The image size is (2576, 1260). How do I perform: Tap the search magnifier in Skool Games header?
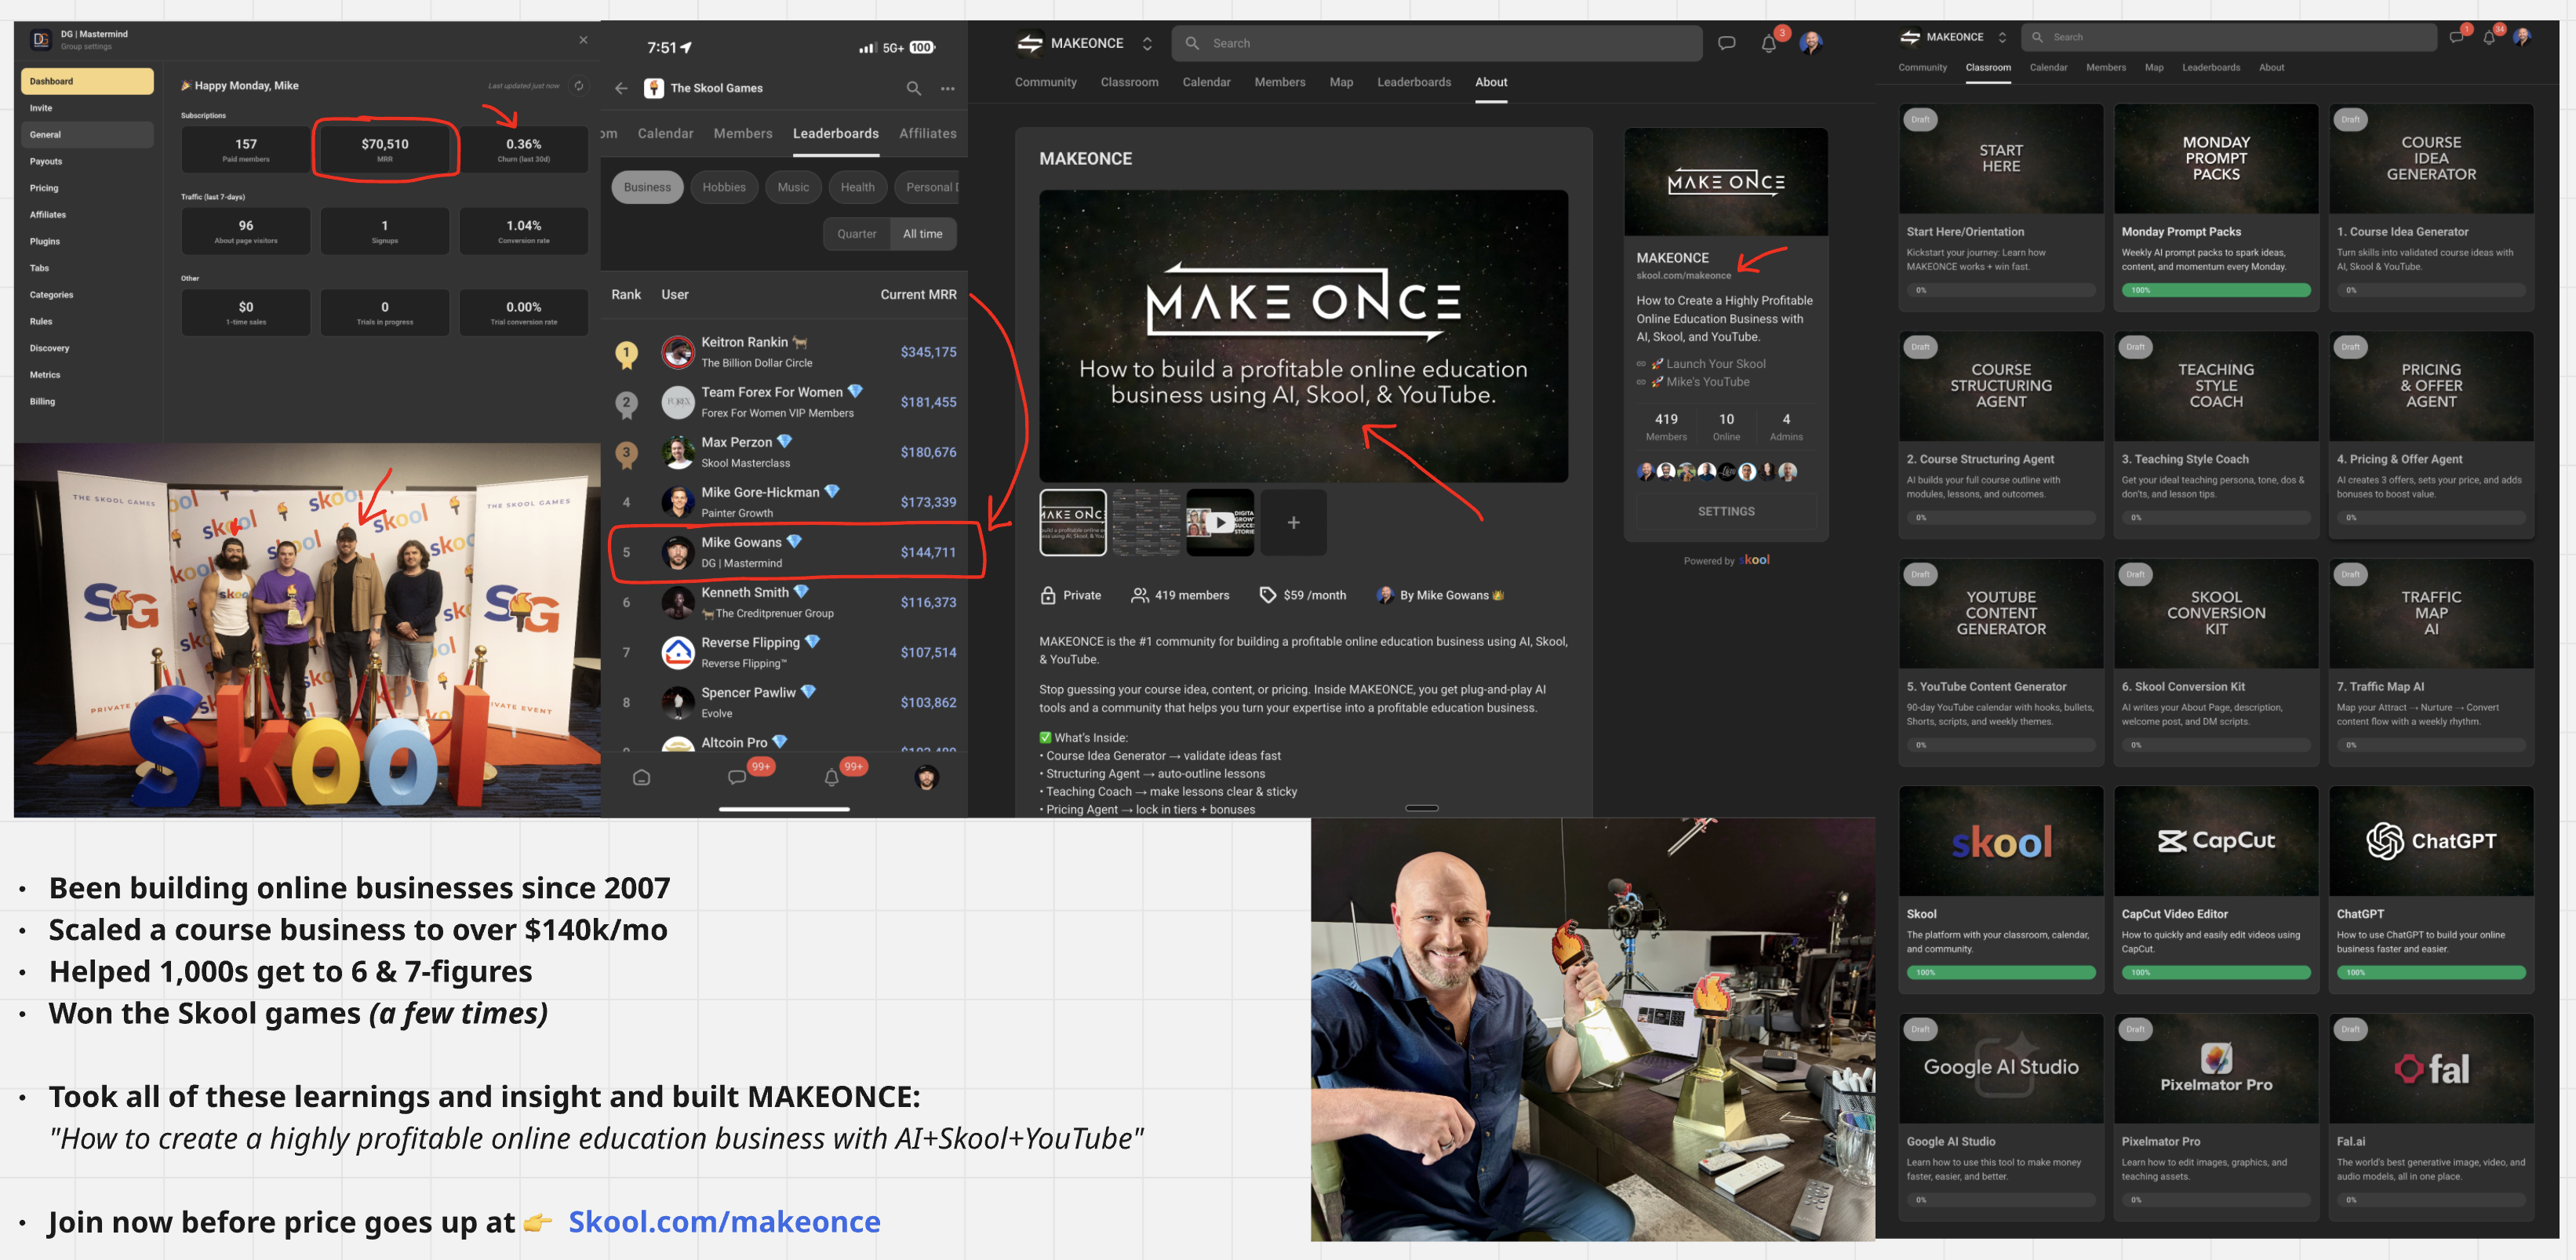pyautogui.click(x=913, y=88)
